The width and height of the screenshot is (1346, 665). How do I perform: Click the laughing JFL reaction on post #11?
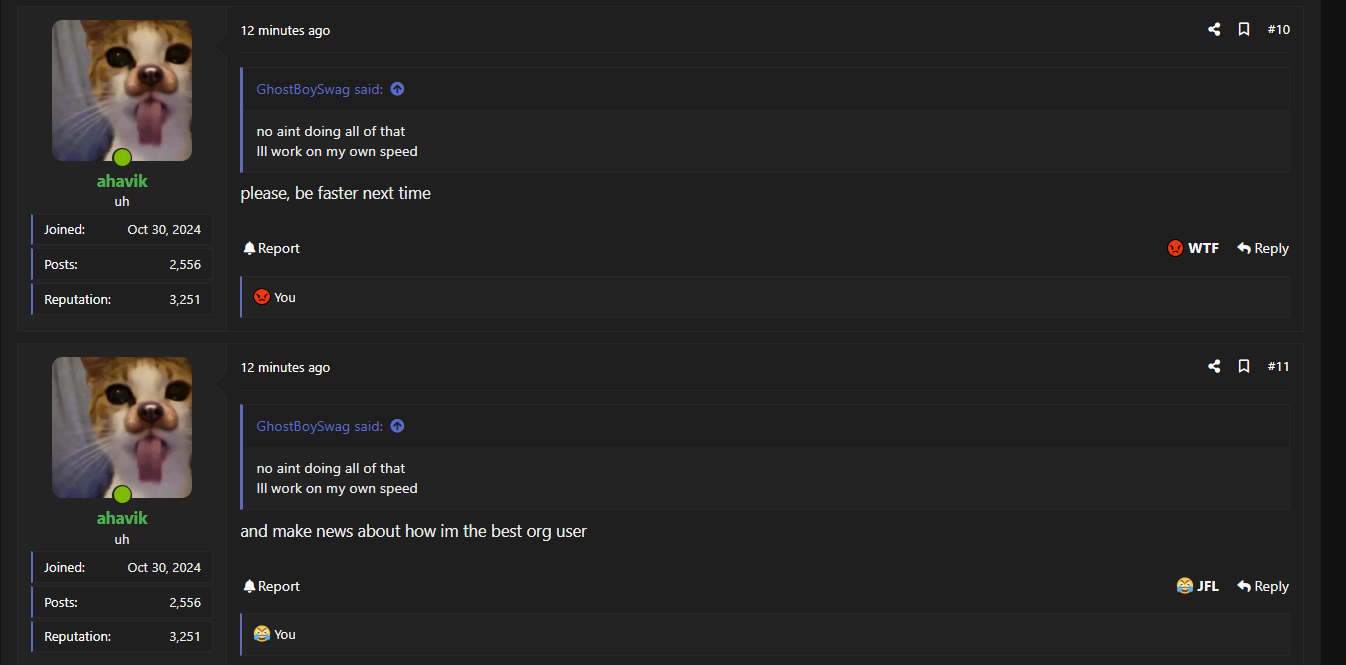point(1198,586)
